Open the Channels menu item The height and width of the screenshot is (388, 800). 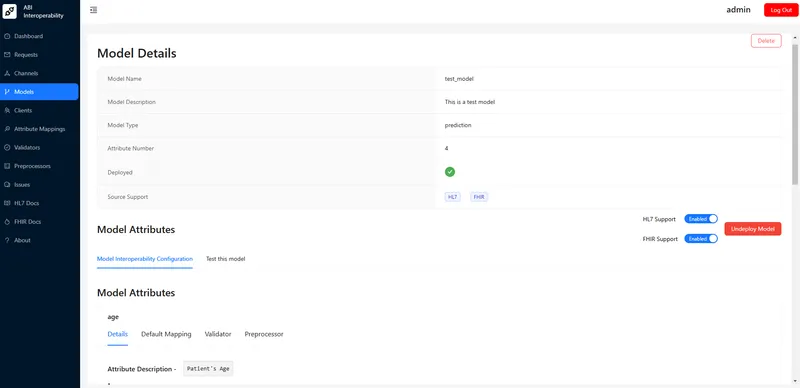[39, 74]
